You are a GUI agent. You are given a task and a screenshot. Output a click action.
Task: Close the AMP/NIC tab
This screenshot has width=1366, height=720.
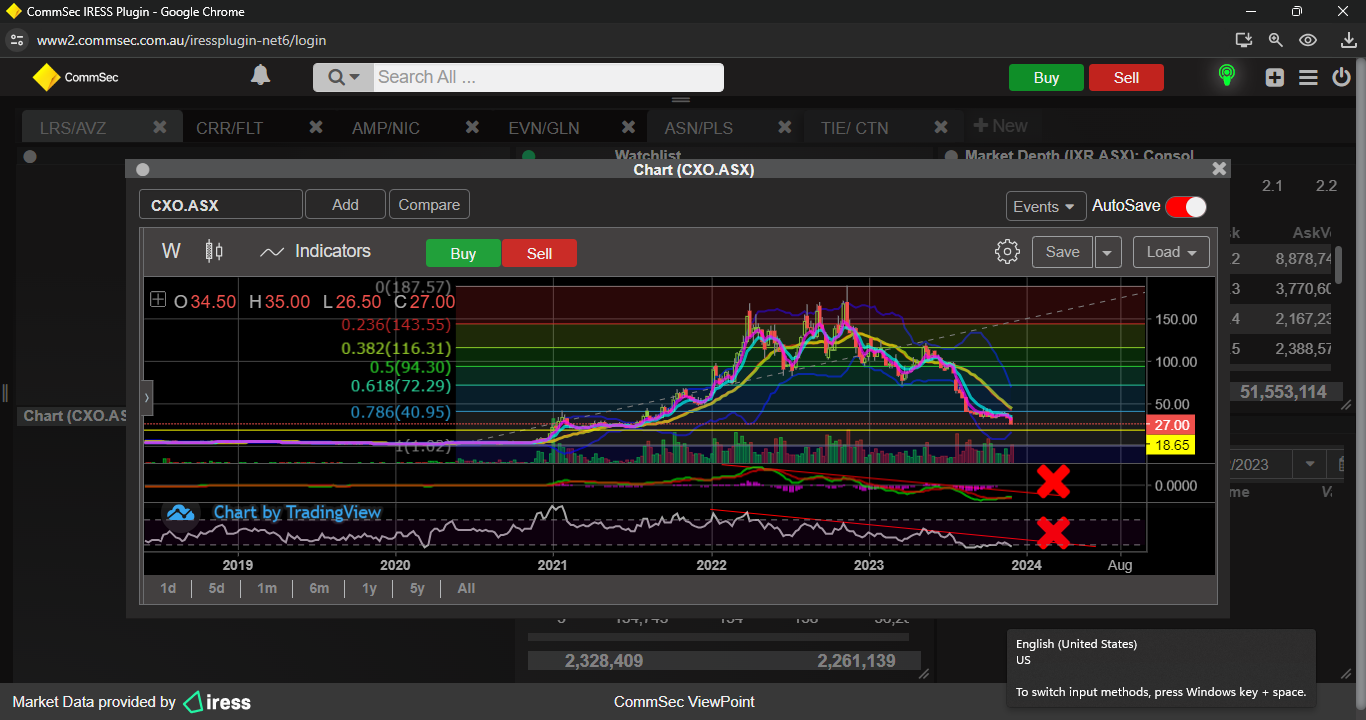pos(472,127)
